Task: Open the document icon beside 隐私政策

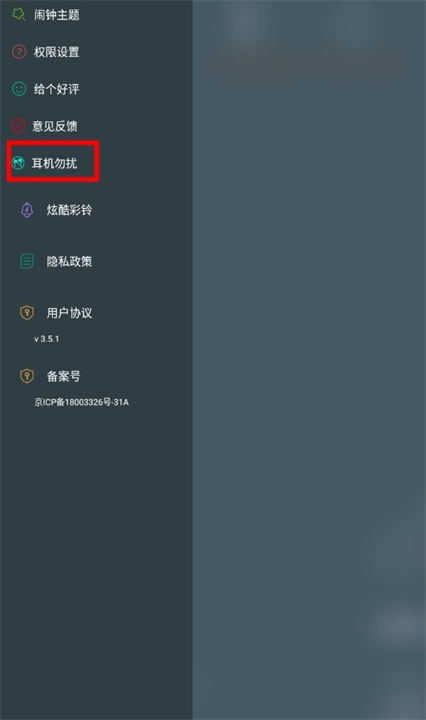Action: [27, 261]
